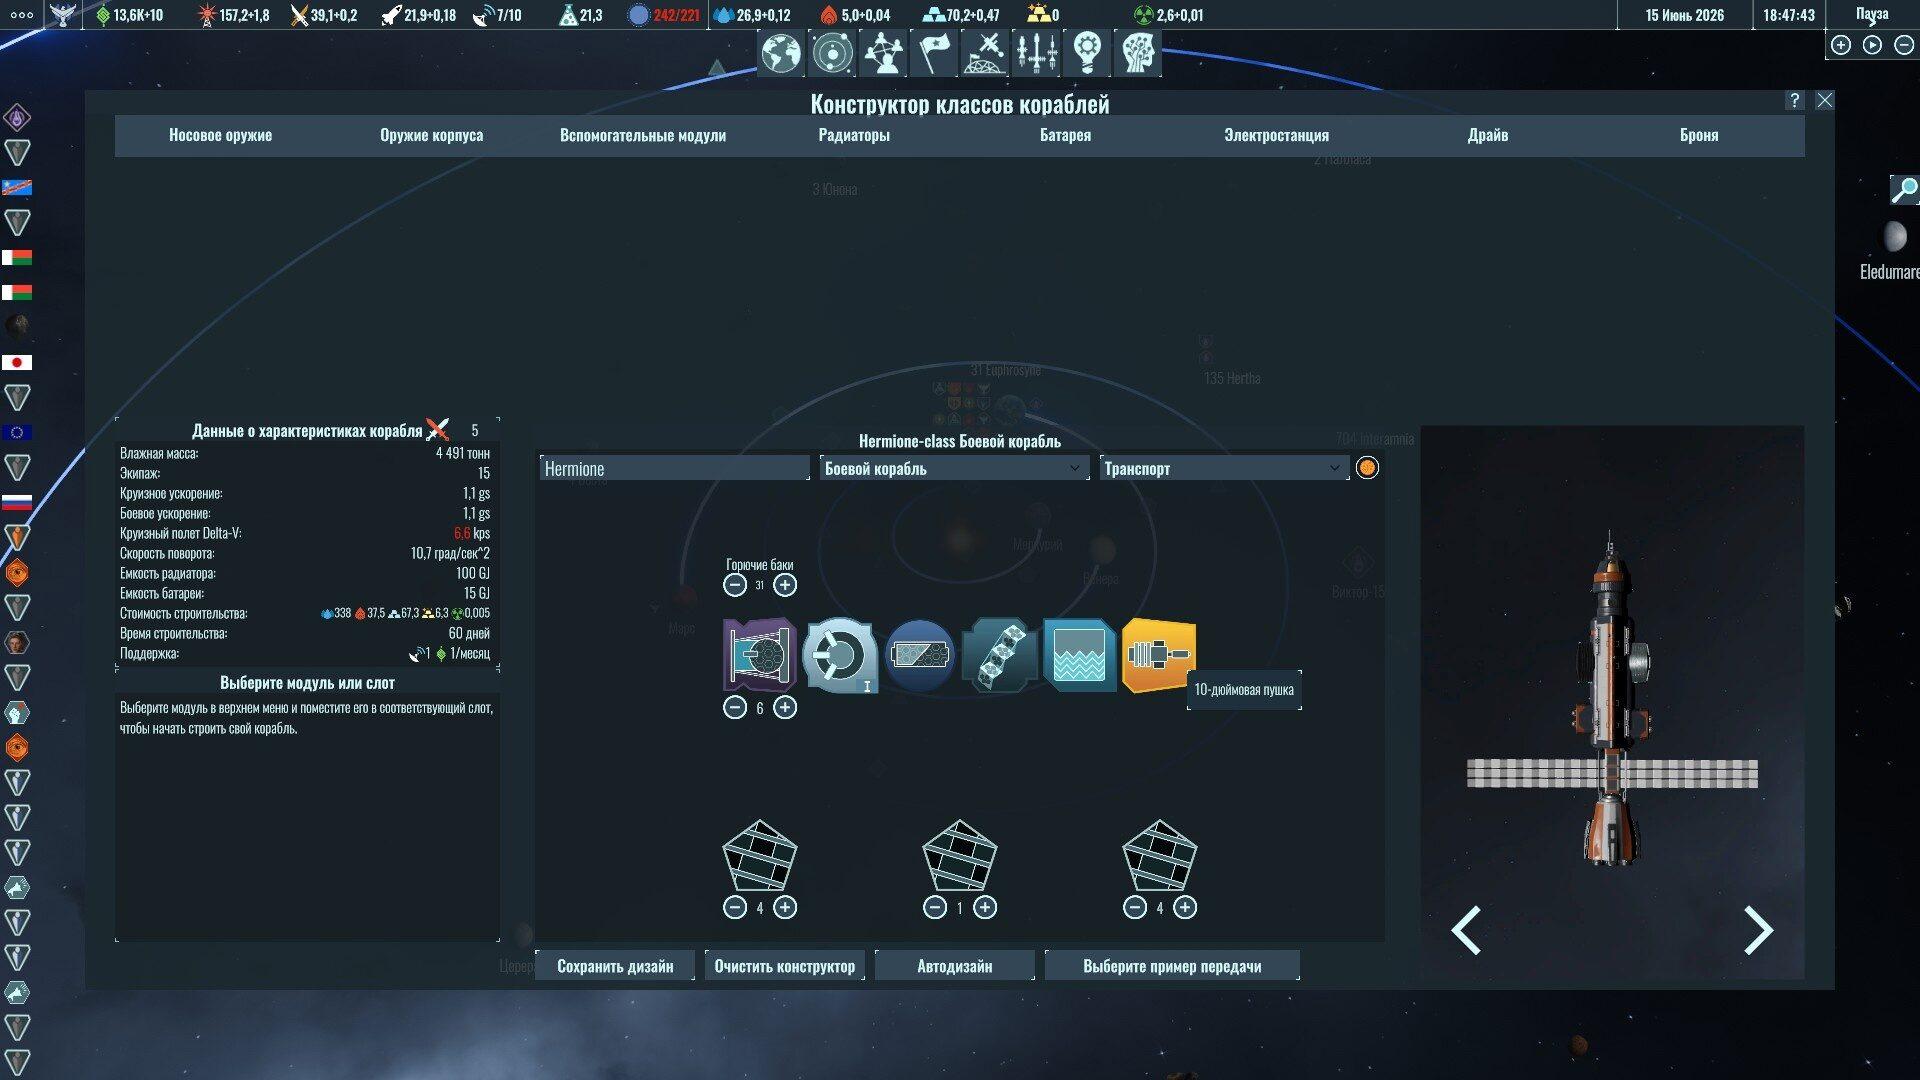Screen dimensions: 1920x1080
Task: Toggle the orange circle button near Транспорт
Action: pyautogui.click(x=1367, y=468)
